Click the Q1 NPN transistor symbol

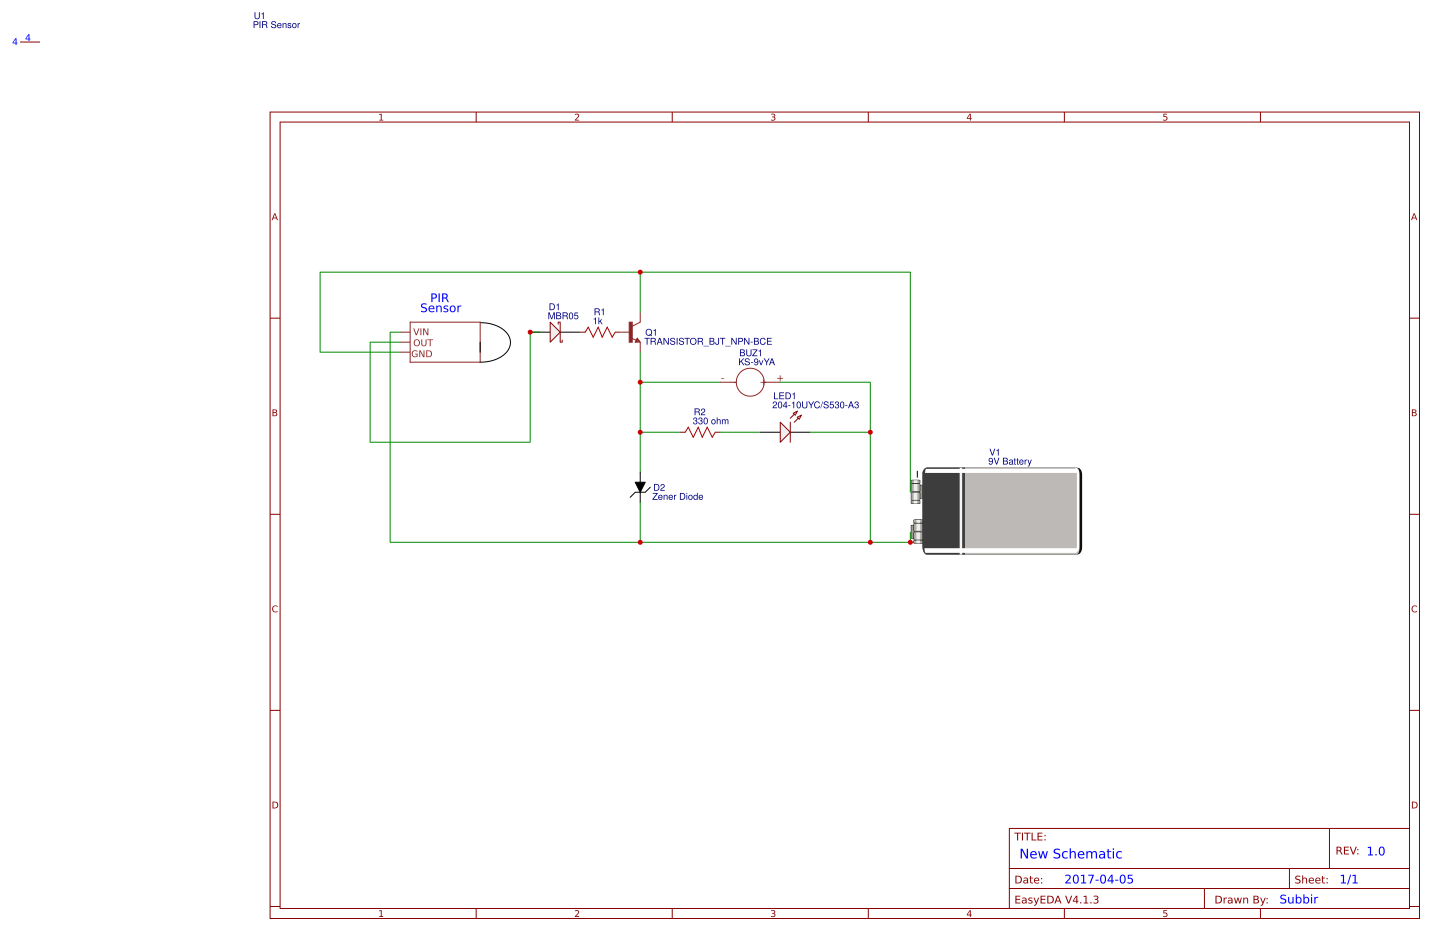pos(633,332)
